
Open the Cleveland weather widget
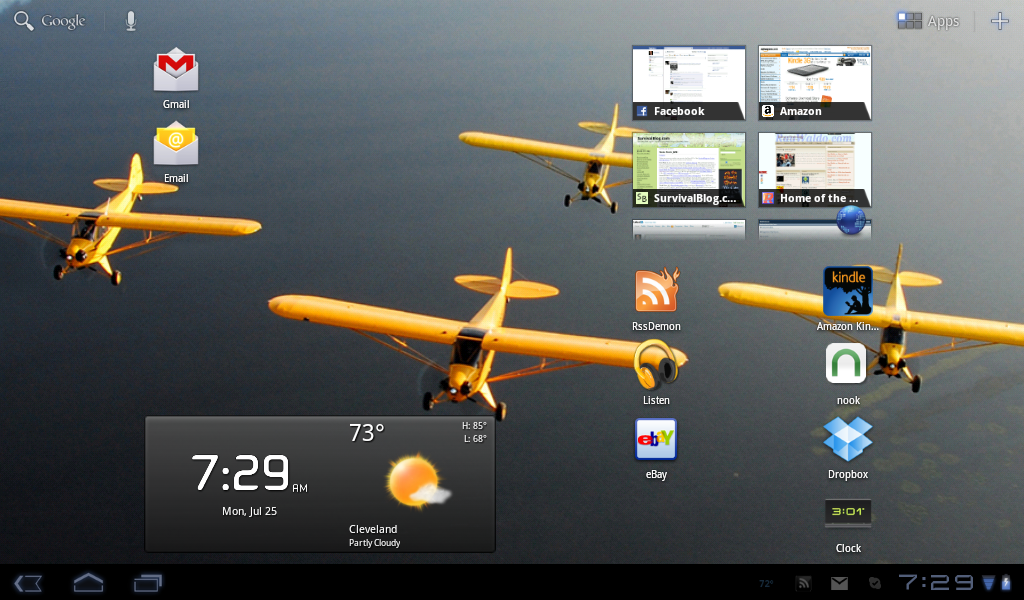tap(320, 484)
